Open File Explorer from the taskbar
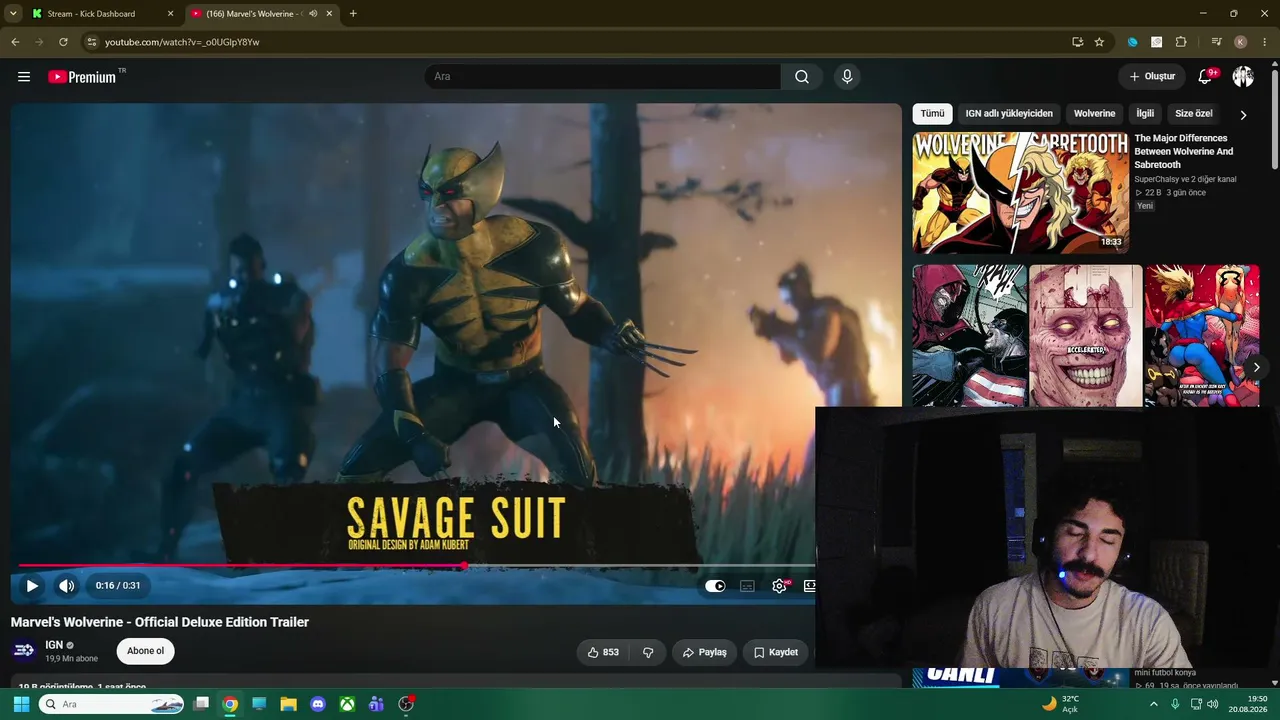Viewport: 1280px width, 720px height. pyautogui.click(x=288, y=704)
